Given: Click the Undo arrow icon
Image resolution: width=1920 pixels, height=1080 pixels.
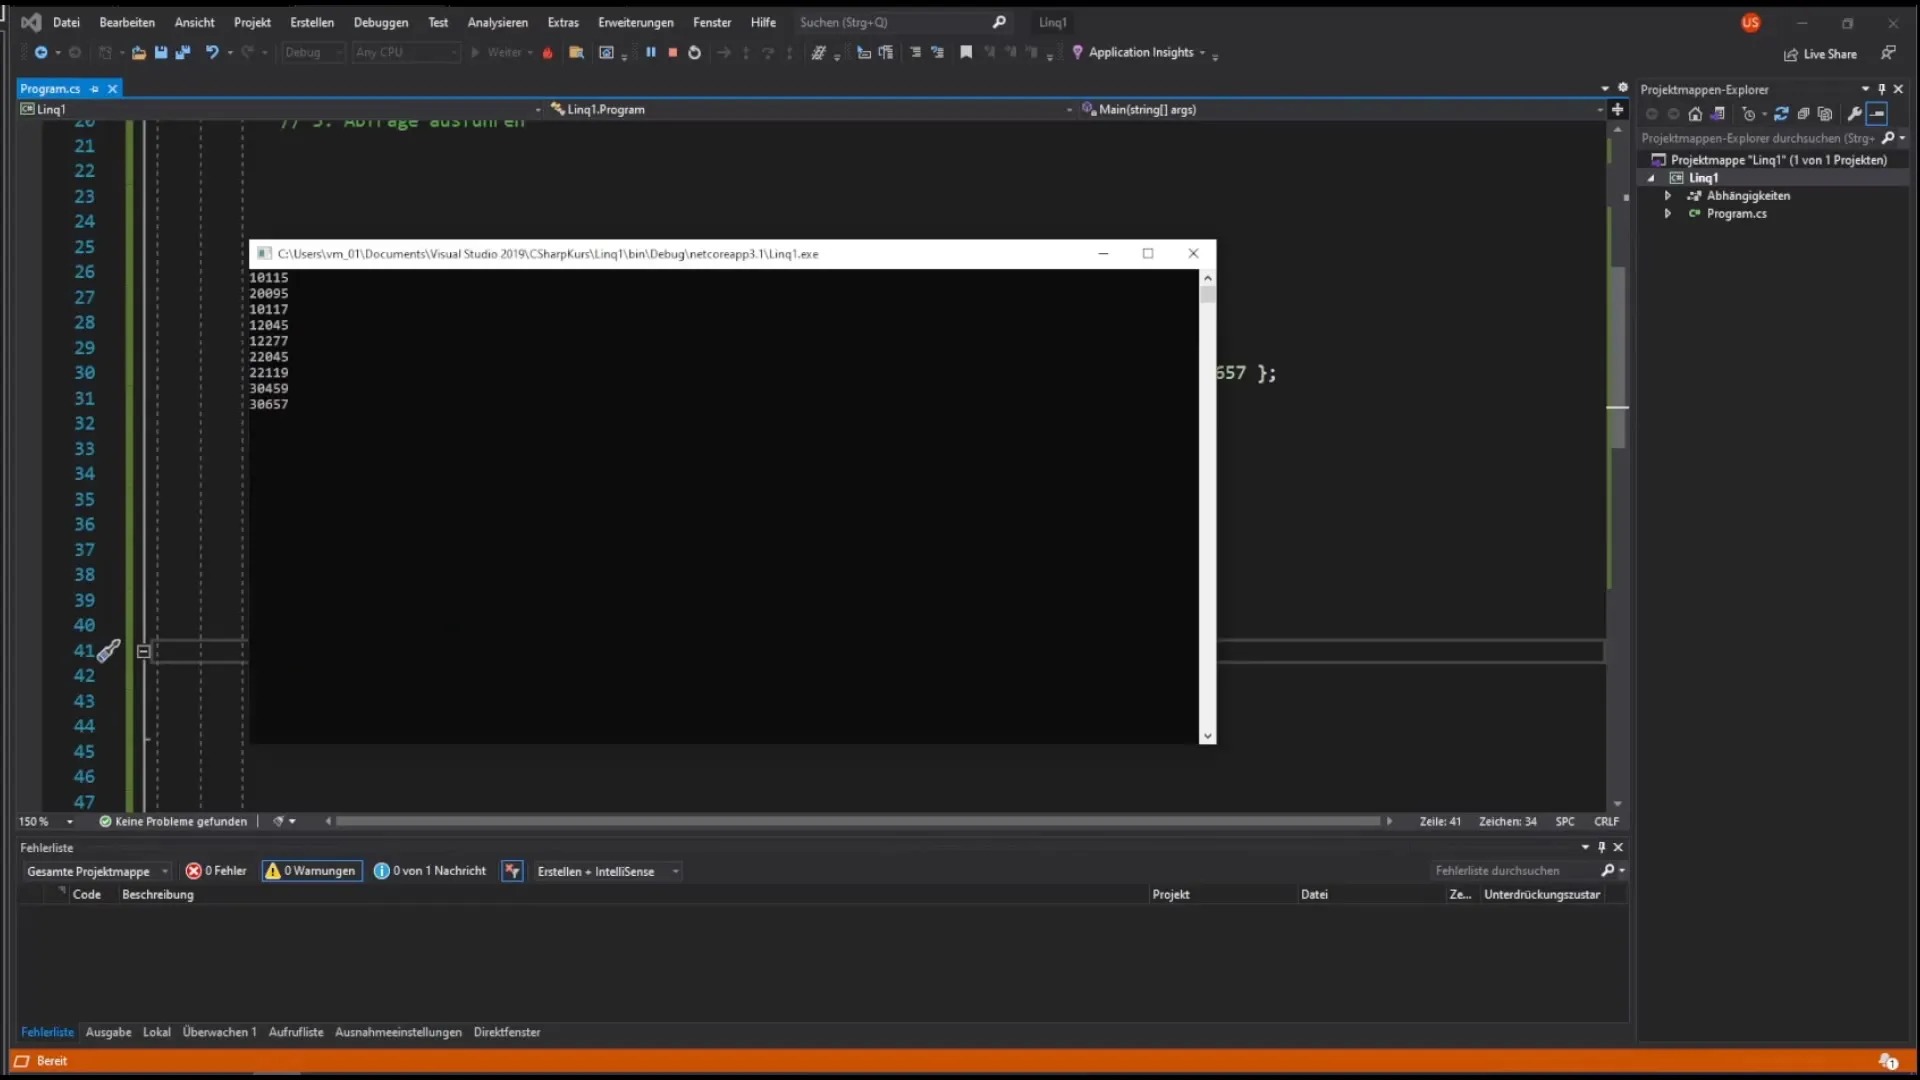Looking at the screenshot, I should (x=212, y=53).
